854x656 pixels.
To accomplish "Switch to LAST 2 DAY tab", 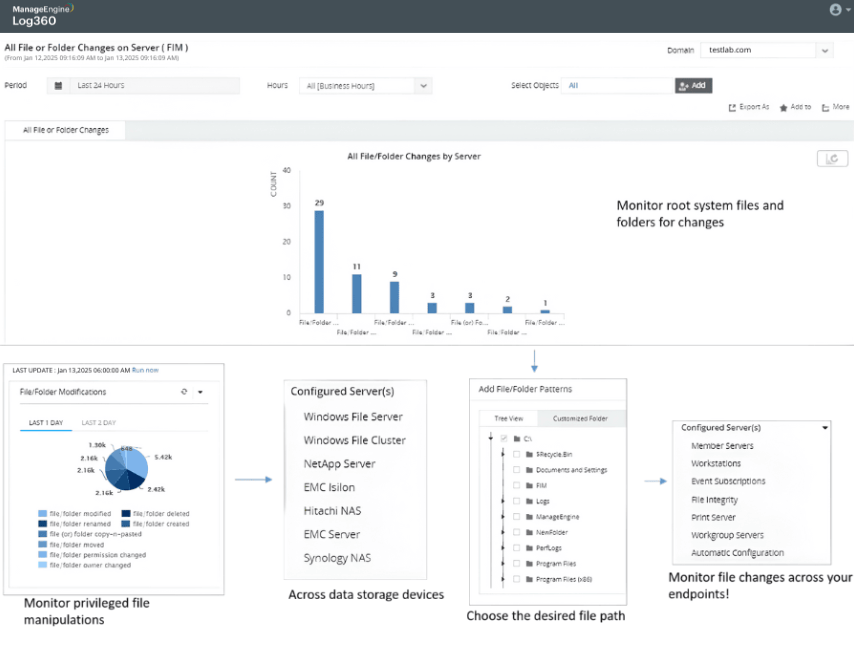I will pos(99,423).
